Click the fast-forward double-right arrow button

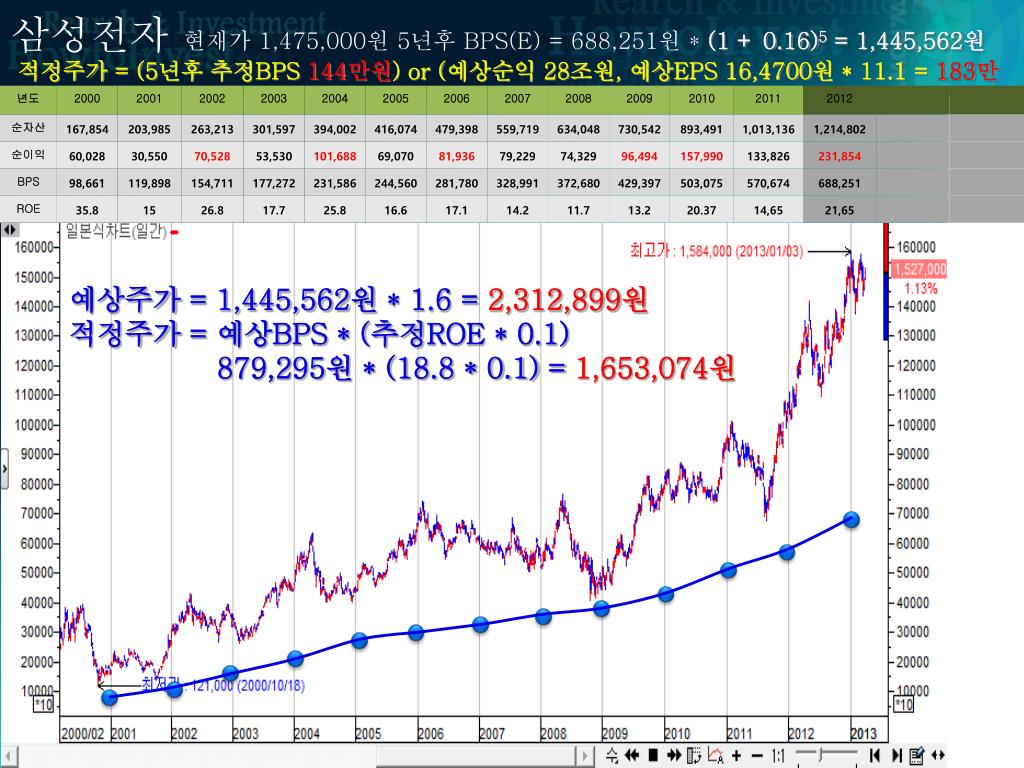tap(673, 755)
